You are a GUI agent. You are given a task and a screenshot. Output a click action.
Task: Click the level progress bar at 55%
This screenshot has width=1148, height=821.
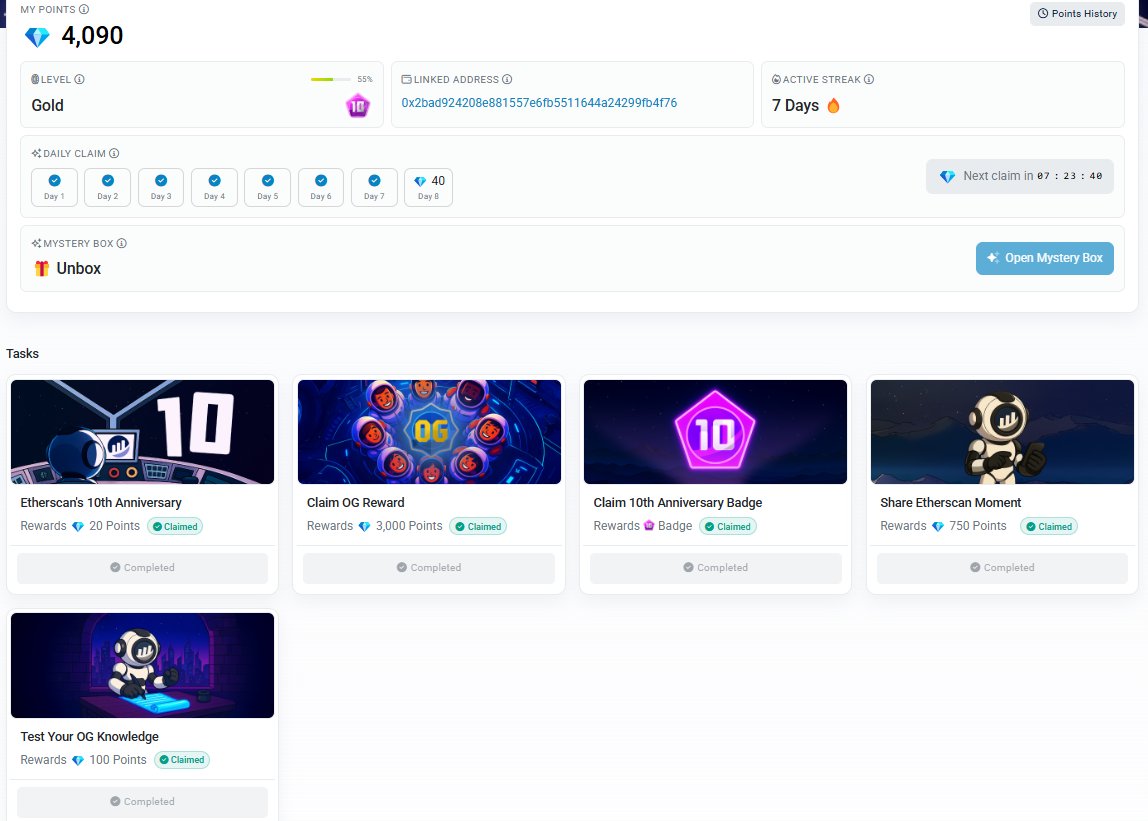point(330,79)
